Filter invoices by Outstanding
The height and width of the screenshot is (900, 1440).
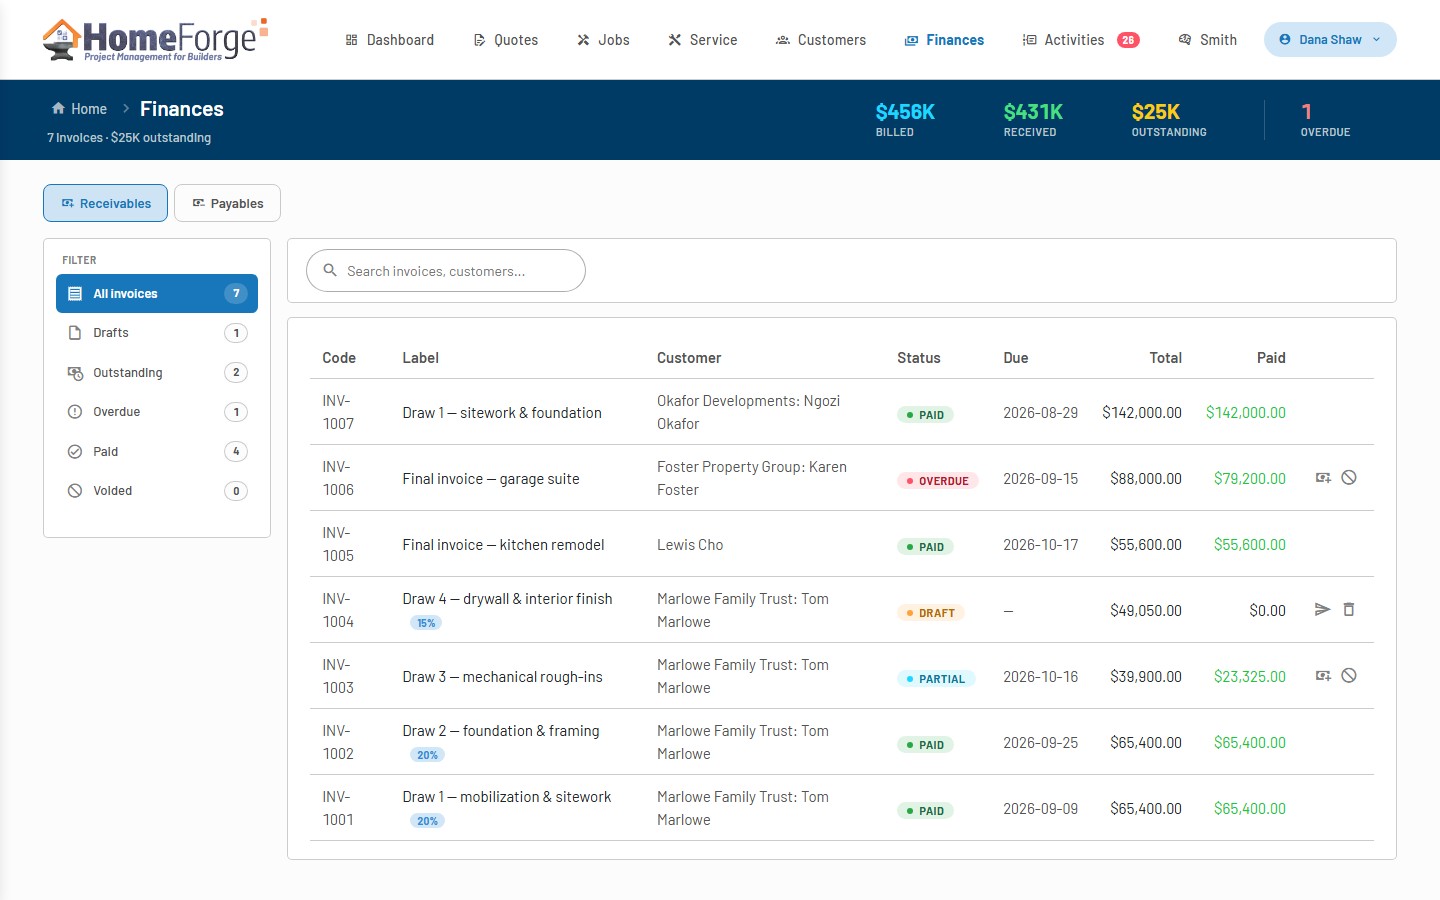(x=157, y=373)
